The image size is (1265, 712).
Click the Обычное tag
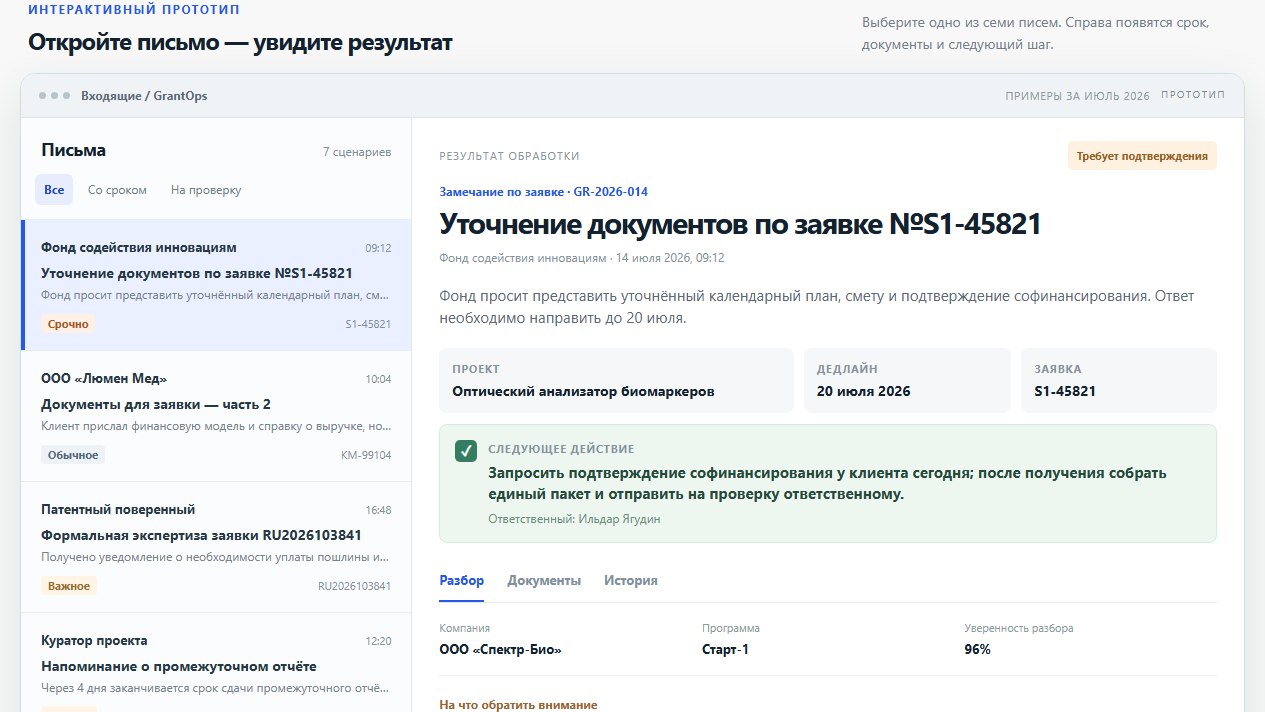pyautogui.click(x=73, y=455)
